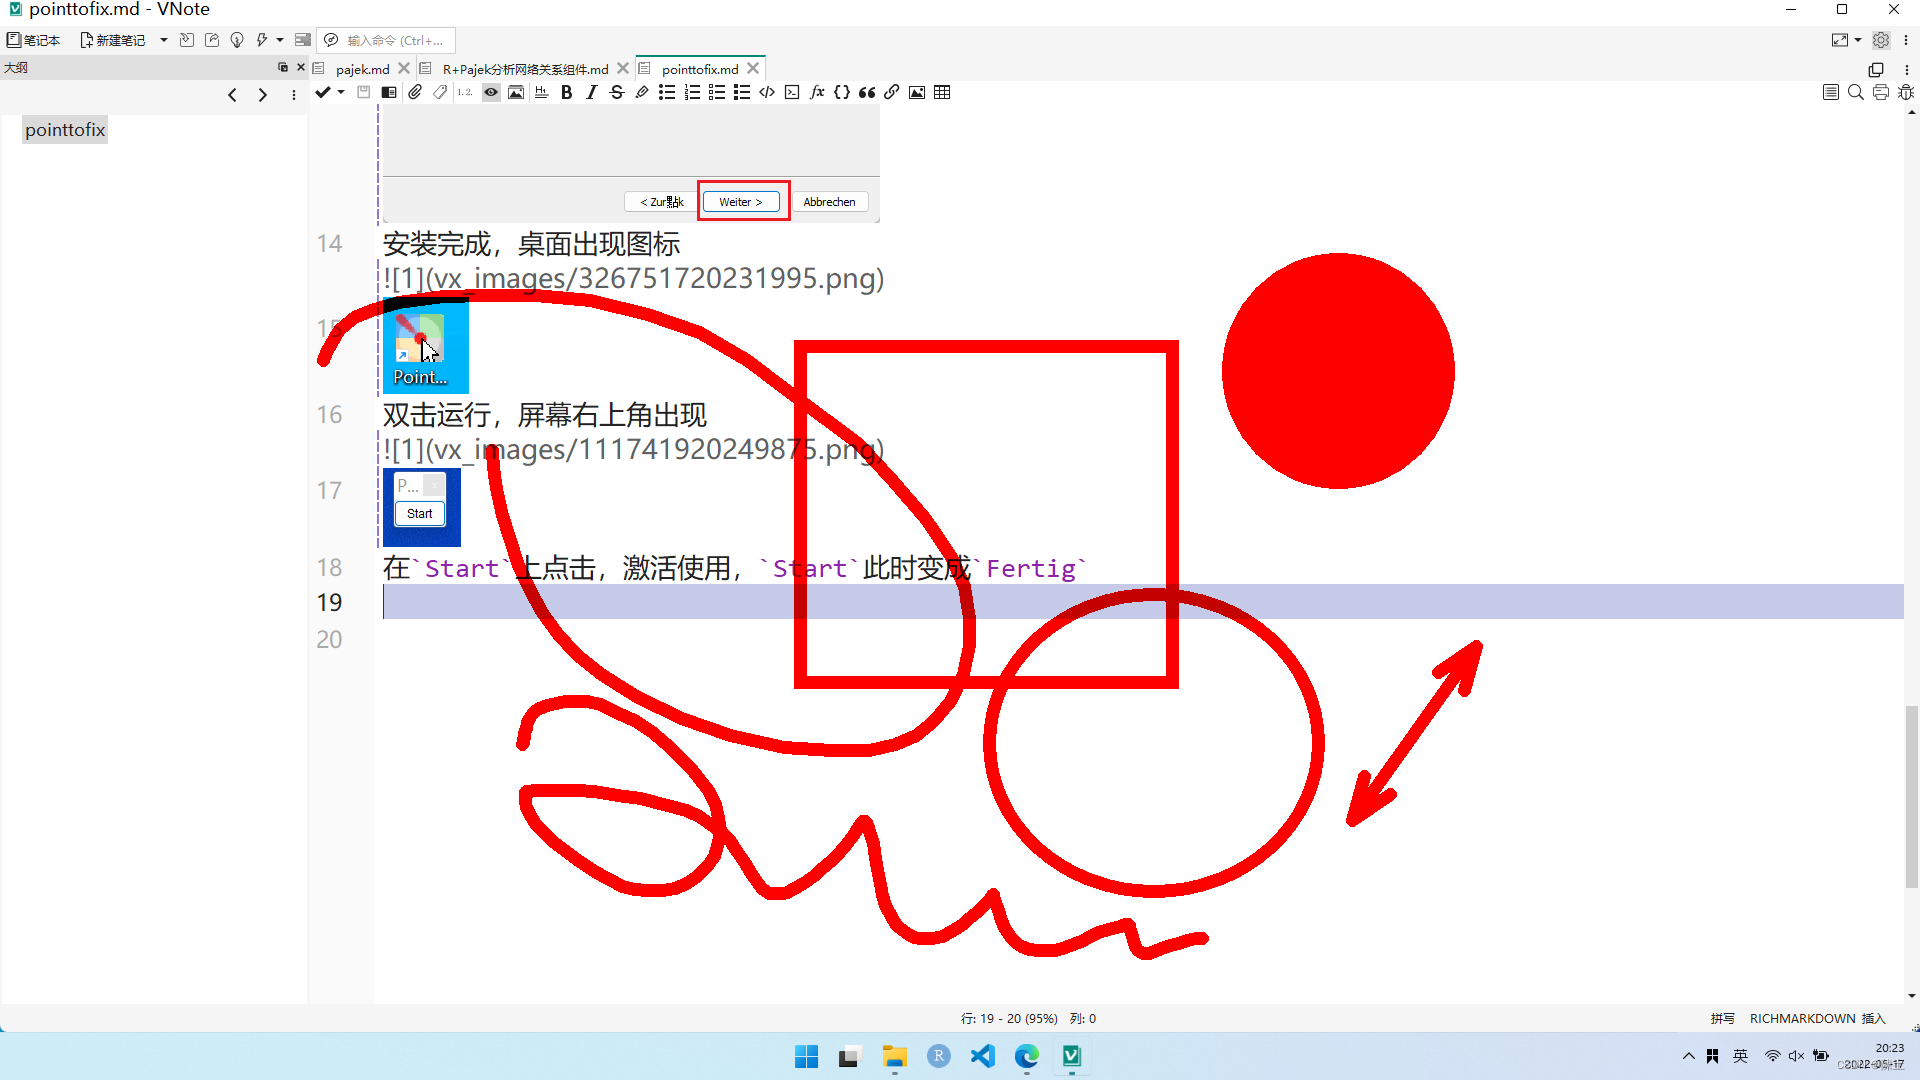Switch to R+Pajek分析网络关系组件.md tab
Image resolution: width=1920 pixels, height=1080 pixels.
pos(525,69)
